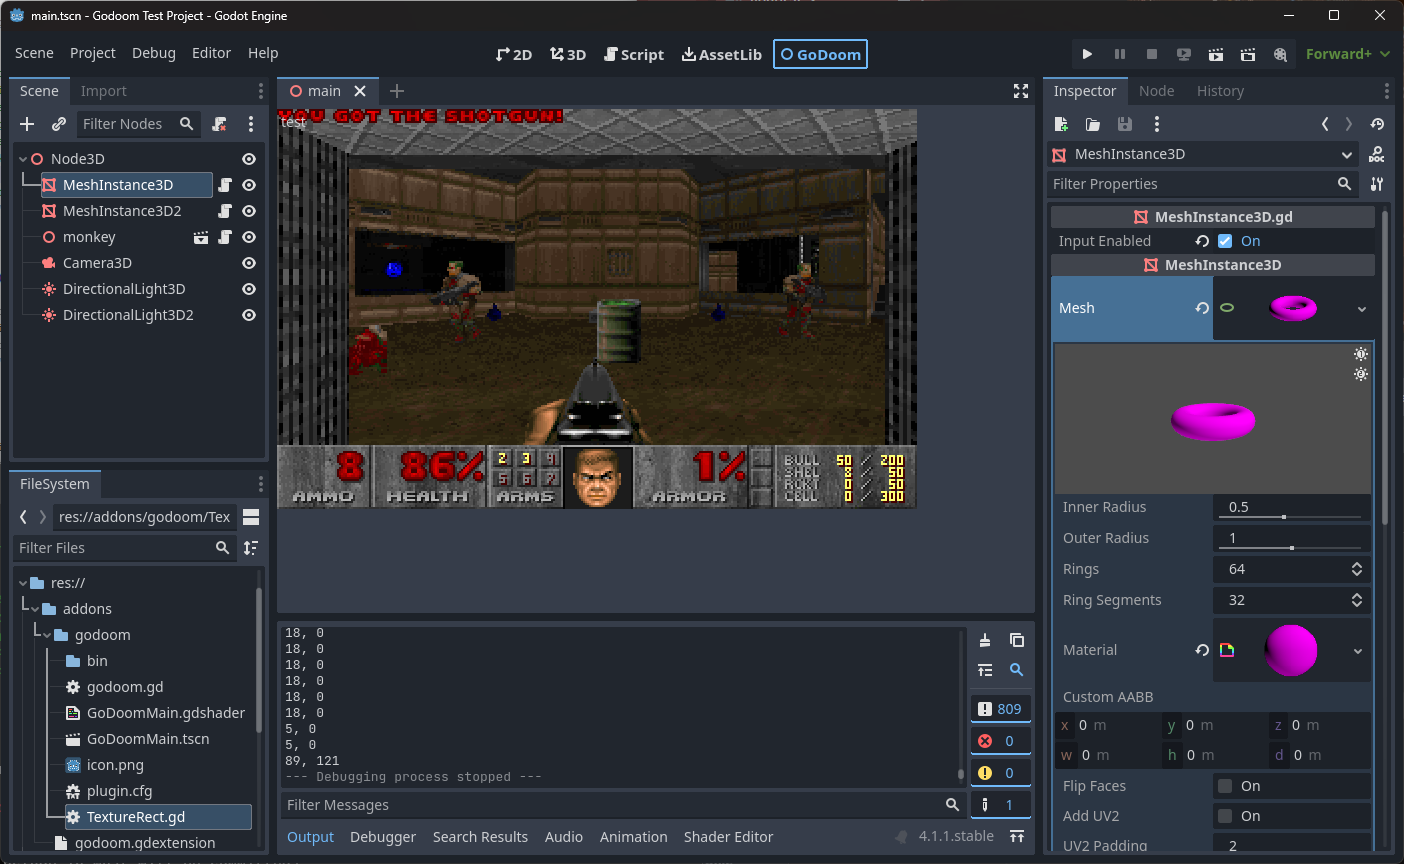Image resolution: width=1404 pixels, height=864 pixels.
Task: Clear the output log
Action: click(985, 640)
